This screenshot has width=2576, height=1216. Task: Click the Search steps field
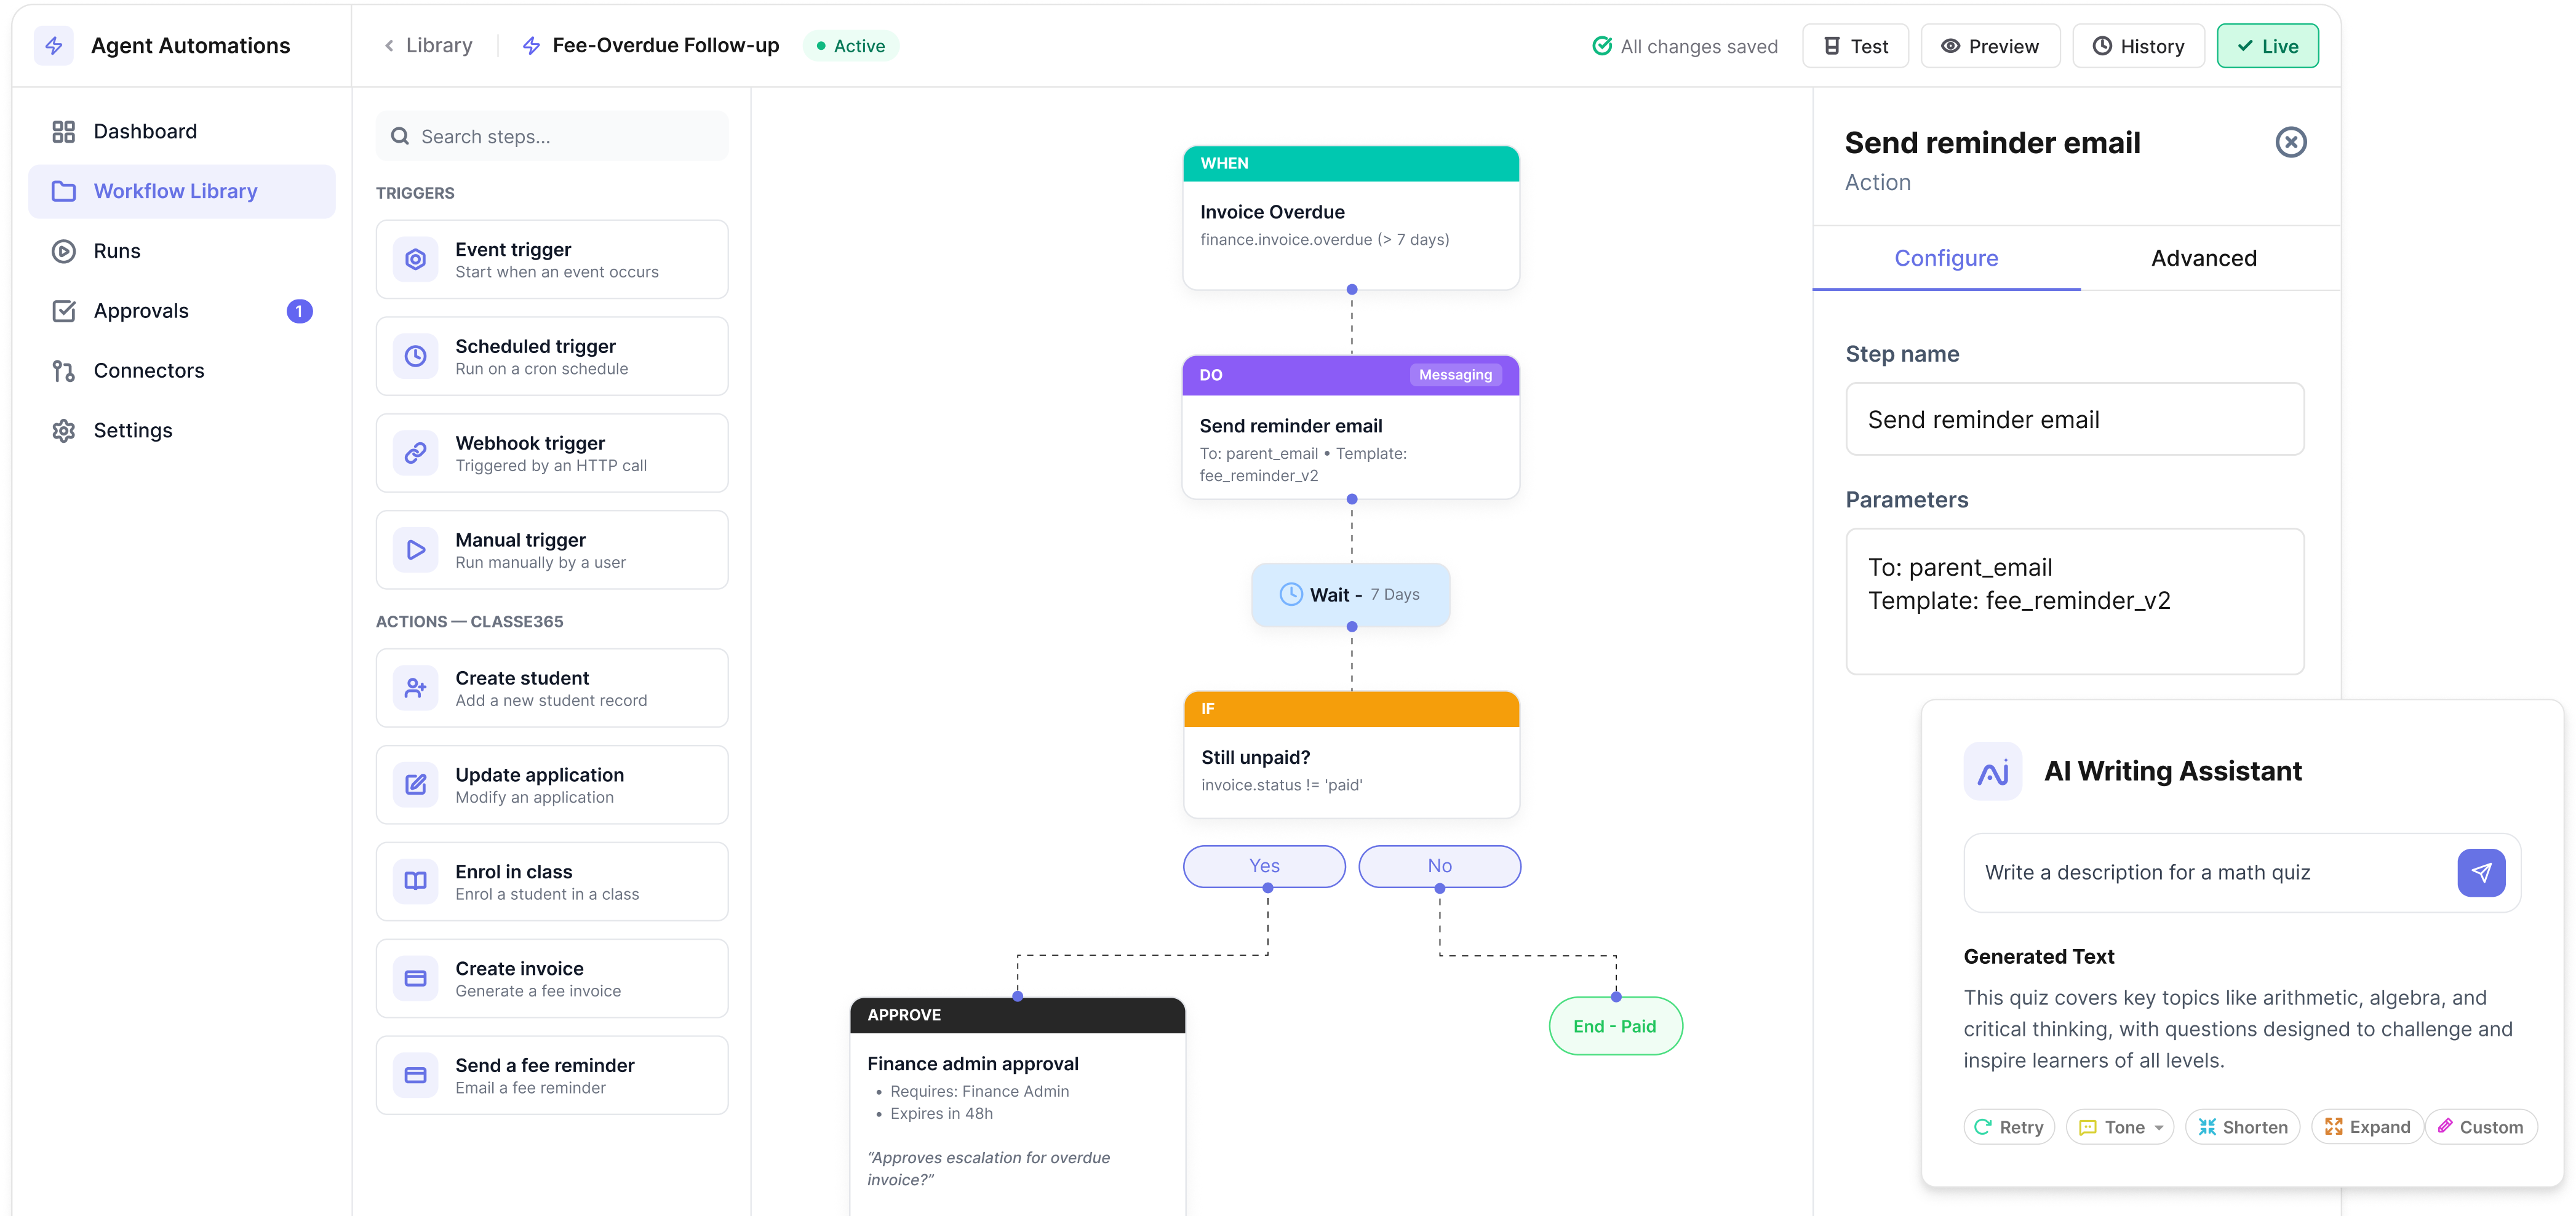point(552,136)
